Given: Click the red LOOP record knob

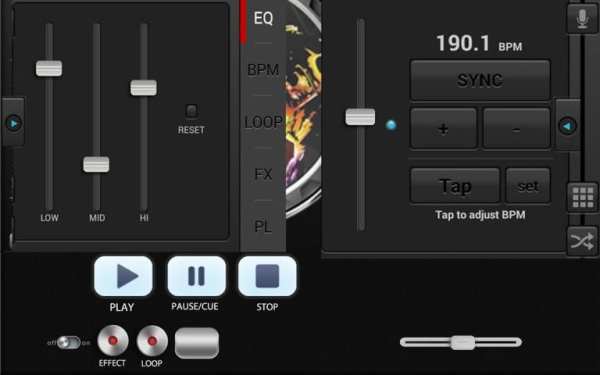Looking at the screenshot, I should [152, 340].
